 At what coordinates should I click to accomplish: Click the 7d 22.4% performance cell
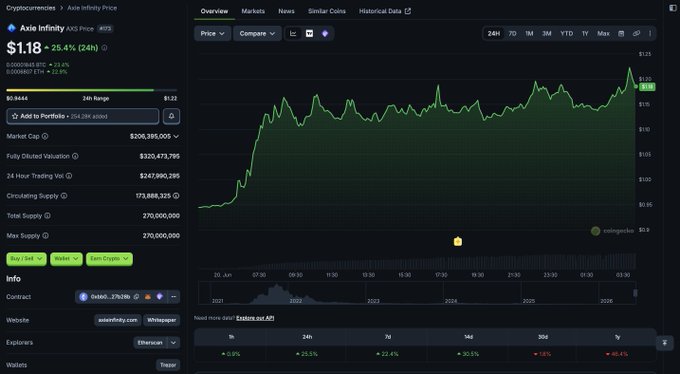[388, 354]
